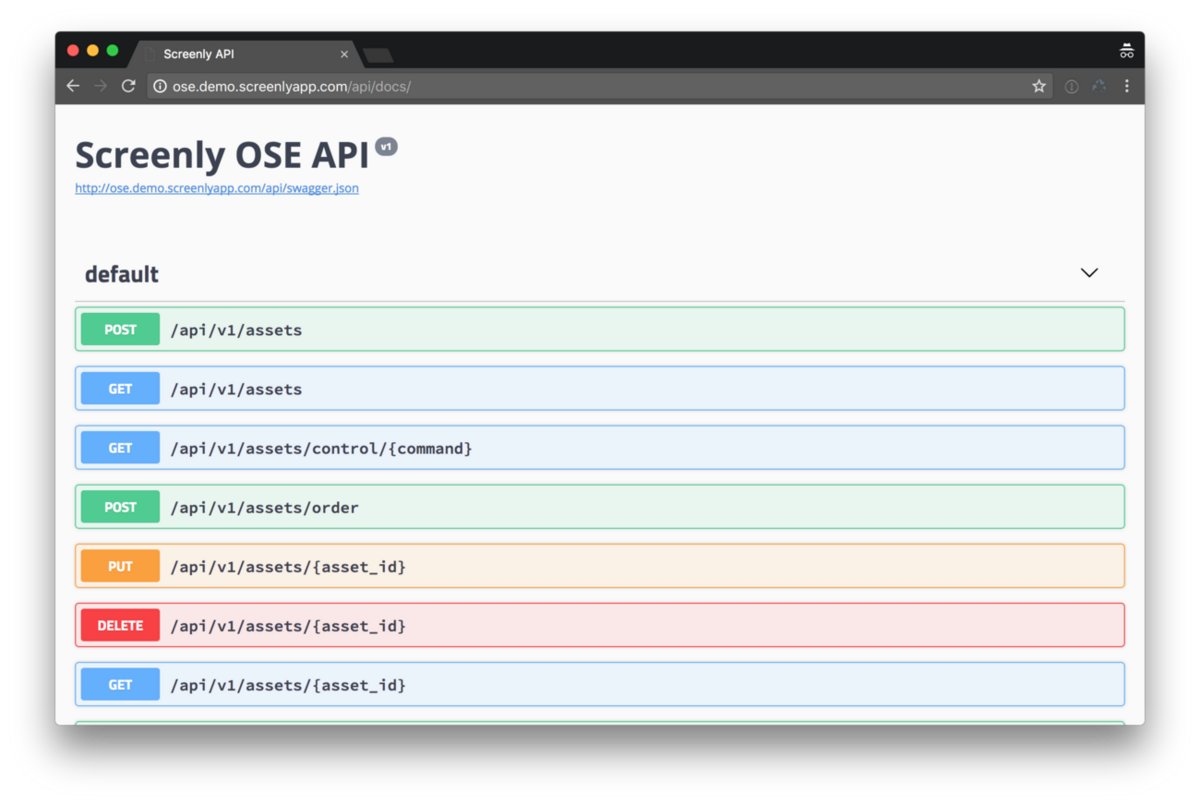Expand the GET /api/v1/assets endpoint
The image size is (1200, 804).
(x=600, y=388)
